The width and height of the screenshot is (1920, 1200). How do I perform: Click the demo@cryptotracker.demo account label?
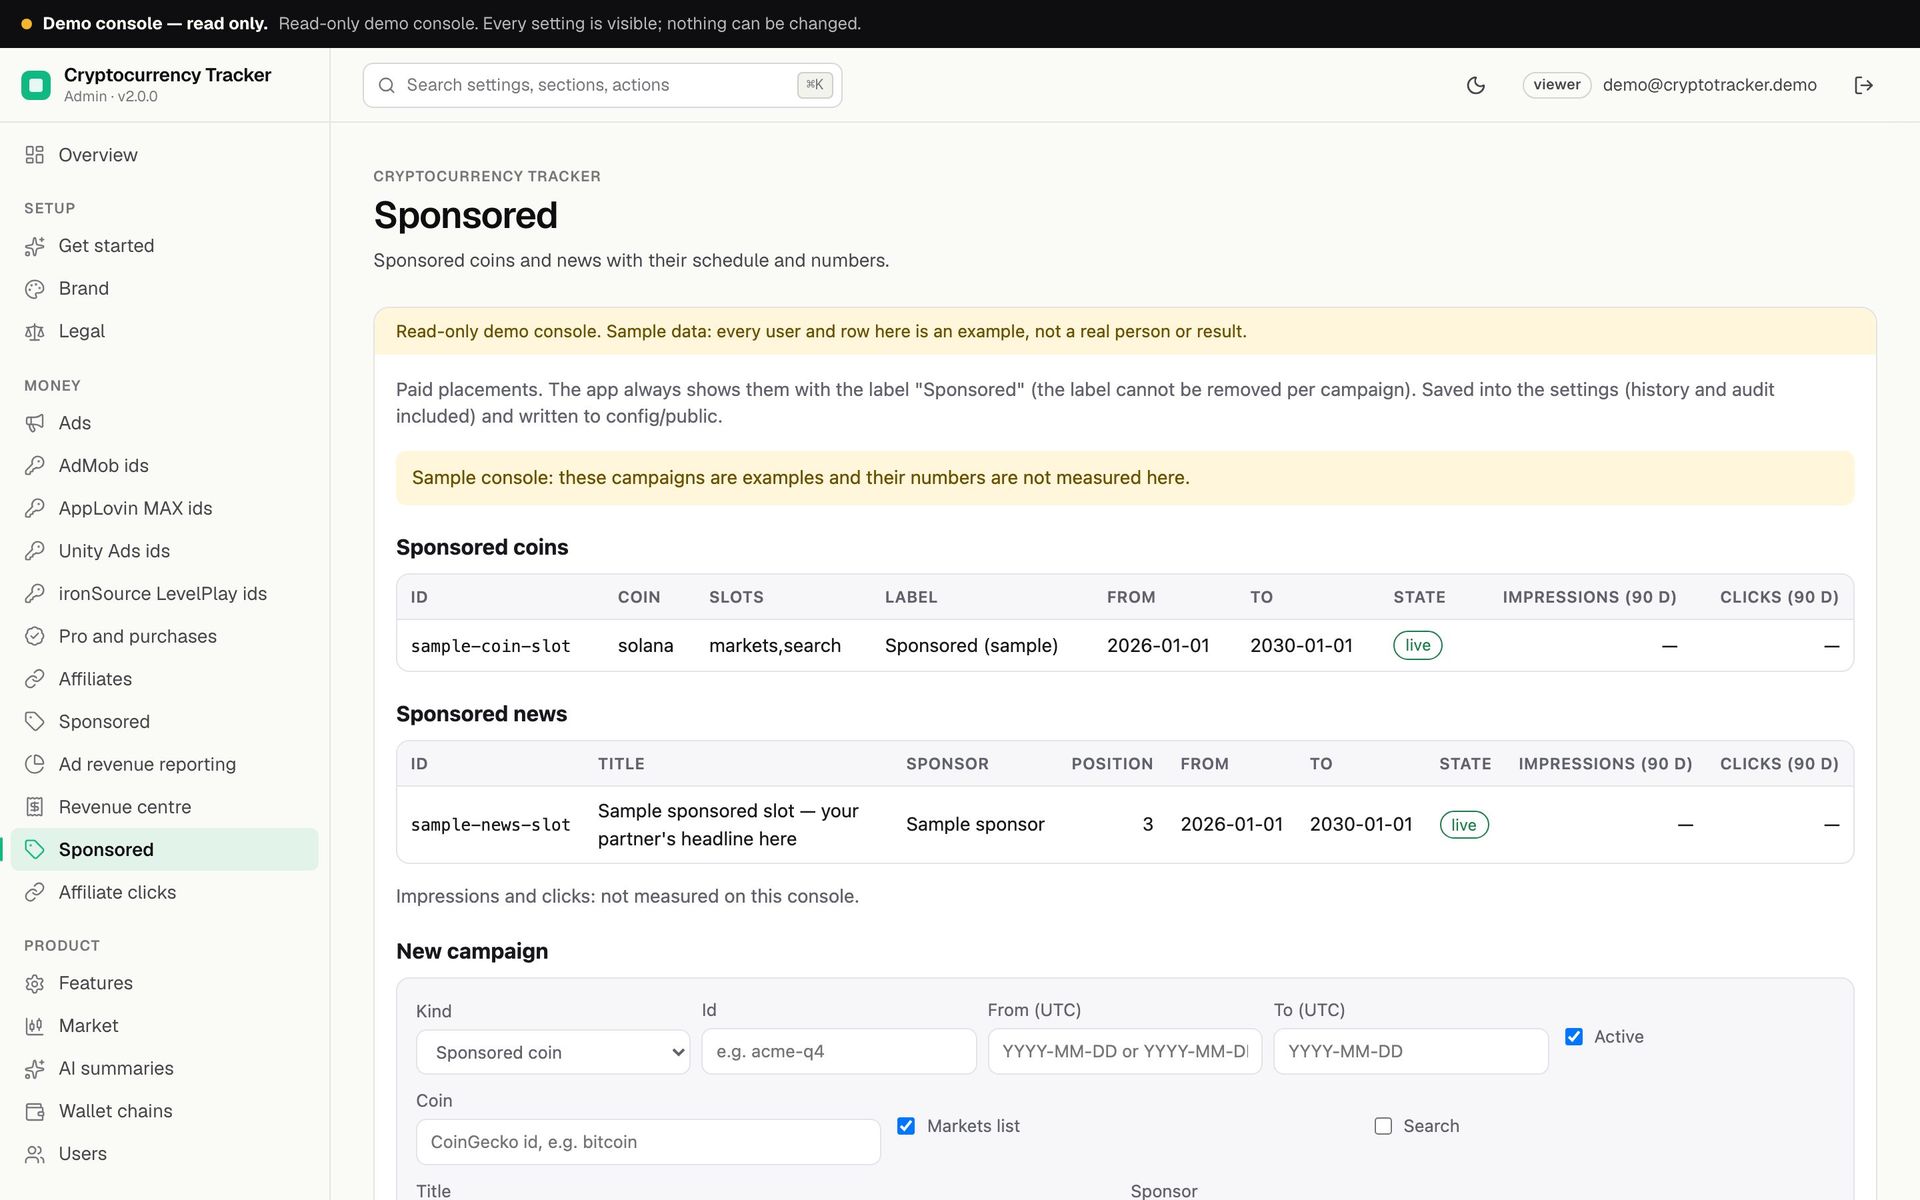1709,85
